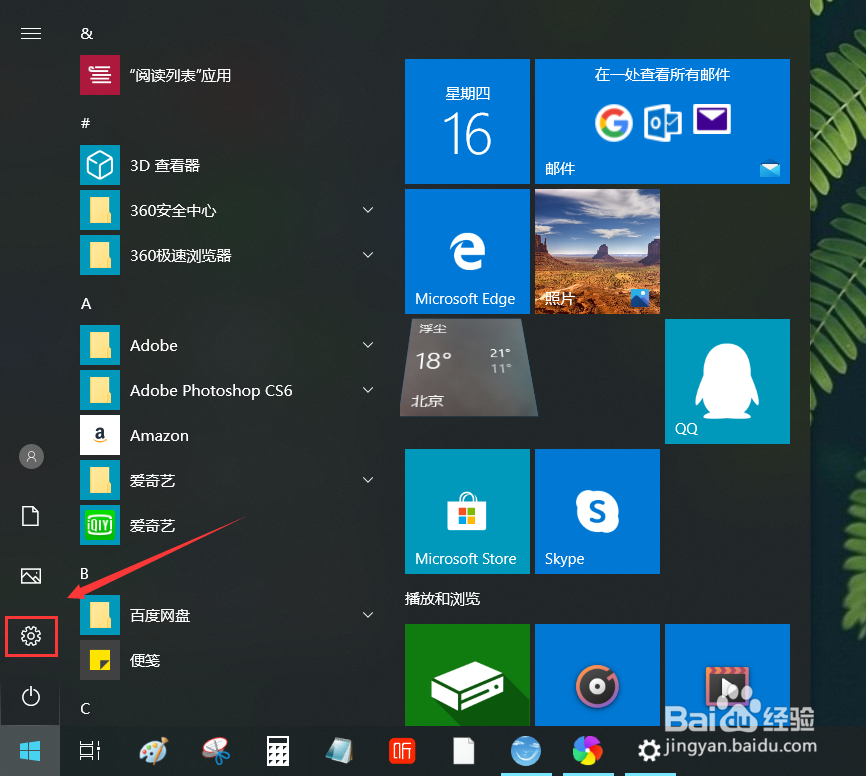
Task: Expand the Adobe Photoshop CS6 folder chevron
Action: [x=368, y=390]
